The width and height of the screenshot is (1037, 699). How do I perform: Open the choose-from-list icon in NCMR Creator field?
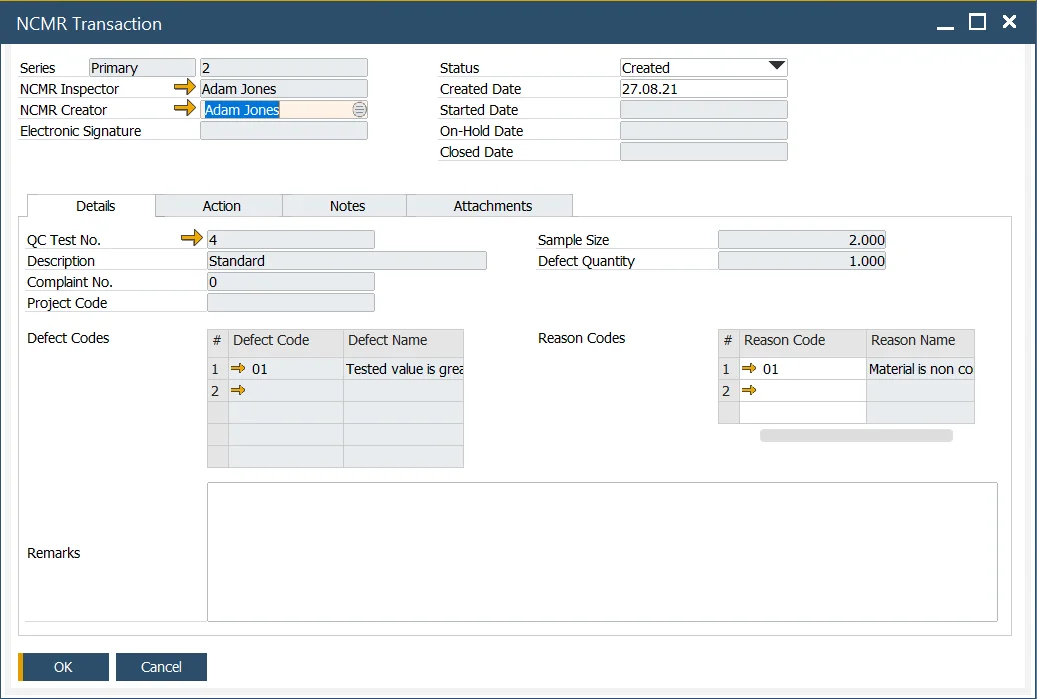coord(359,110)
